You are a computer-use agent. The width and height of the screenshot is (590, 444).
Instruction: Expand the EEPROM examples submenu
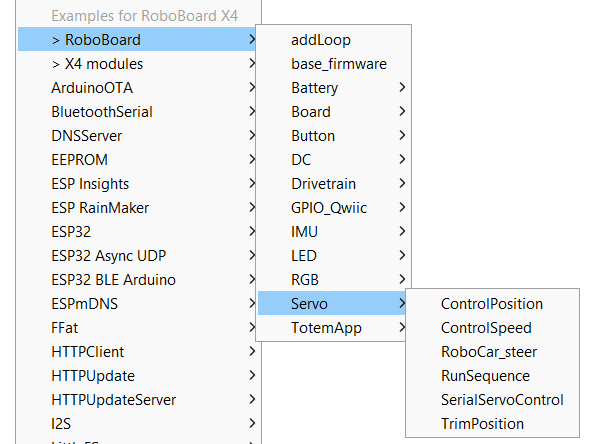pyautogui.click(x=138, y=160)
